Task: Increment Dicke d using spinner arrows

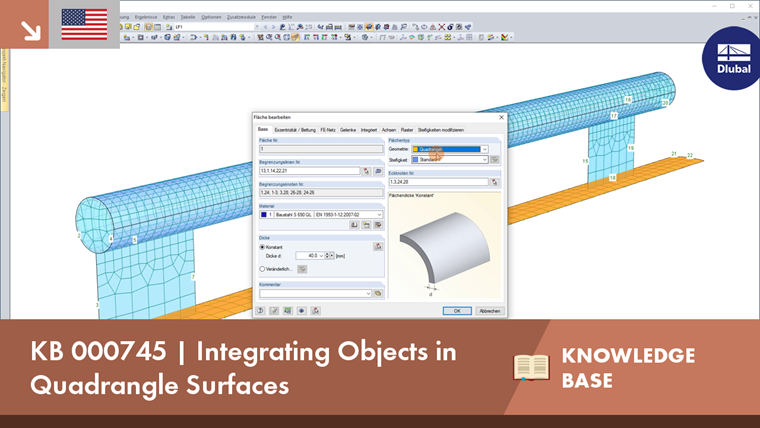Action: coord(327,254)
